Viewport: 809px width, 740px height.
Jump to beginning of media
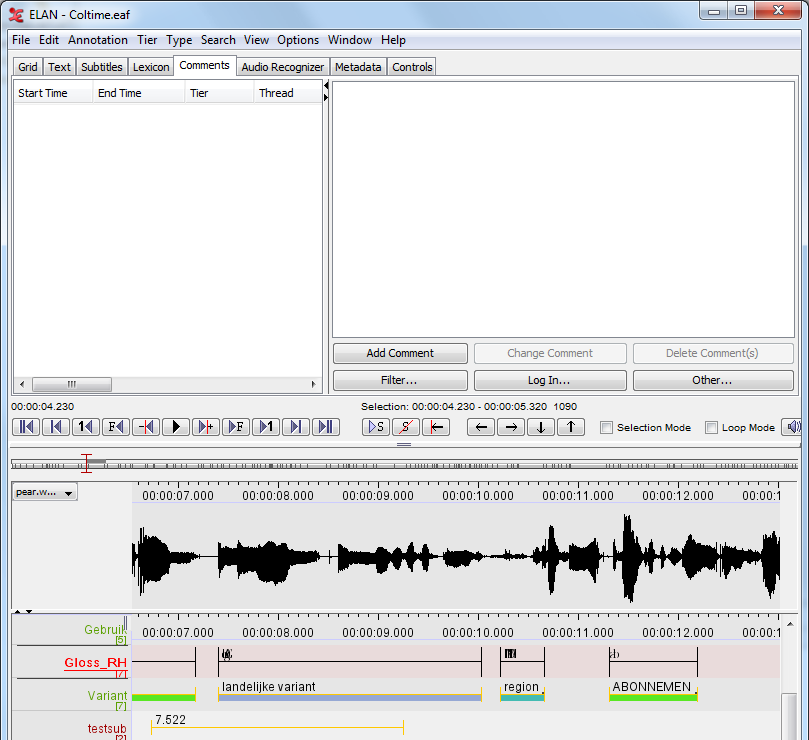click(26, 427)
